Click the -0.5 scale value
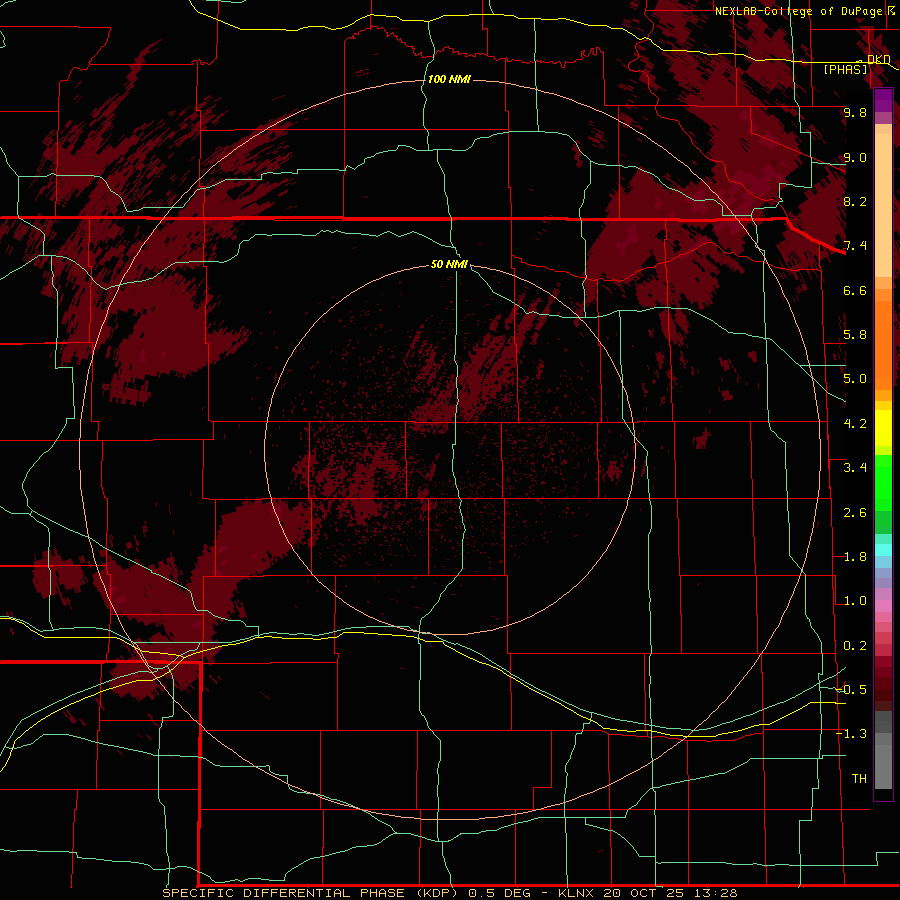The width and height of the screenshot is (900, 900). (x=852, y=690)
